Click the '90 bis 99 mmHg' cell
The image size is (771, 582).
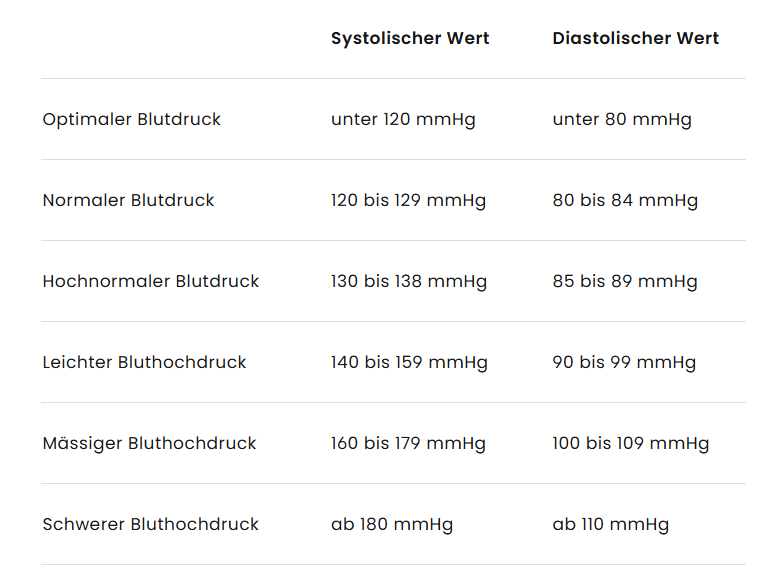coord(624,363)
